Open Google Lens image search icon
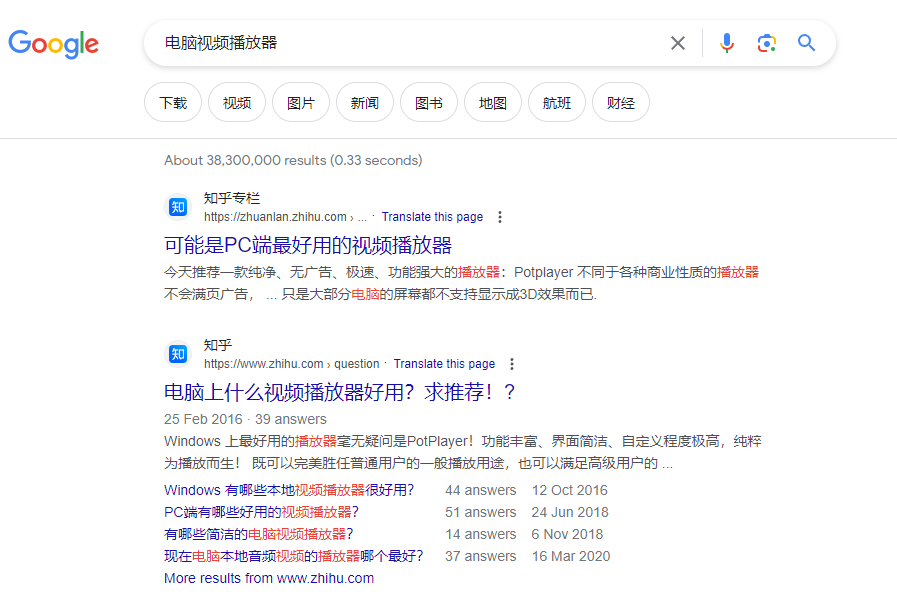This screenshot has width=897, height=596. [x=767, y=43]
